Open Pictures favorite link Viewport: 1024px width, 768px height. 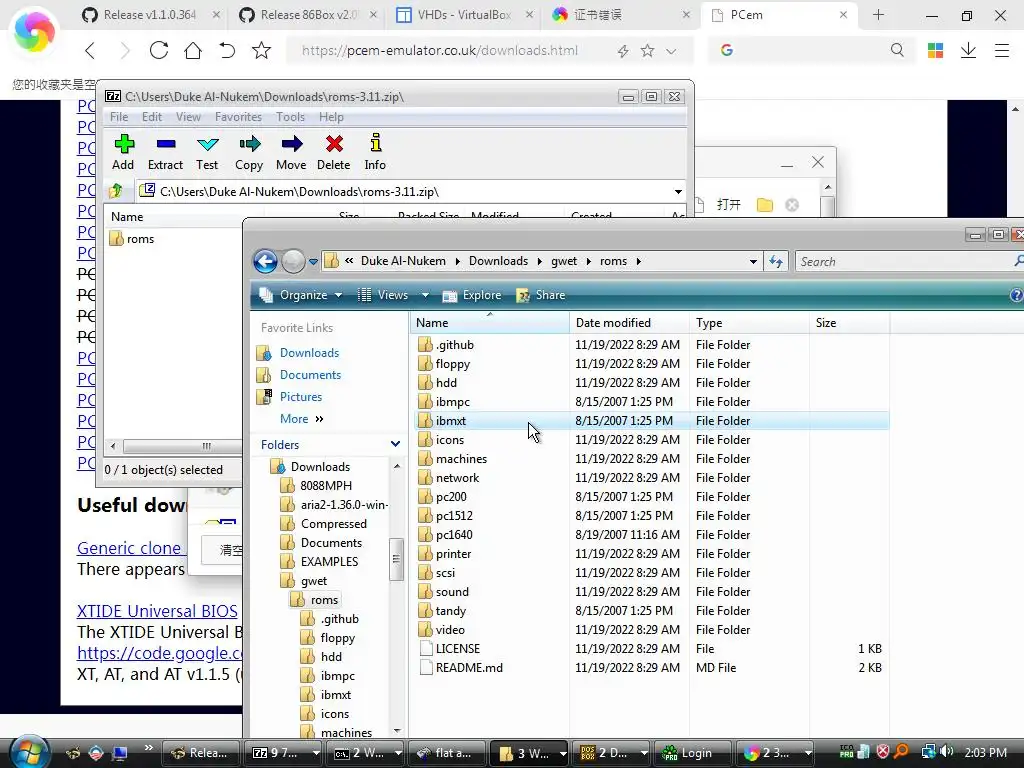[x=300, y=396]
